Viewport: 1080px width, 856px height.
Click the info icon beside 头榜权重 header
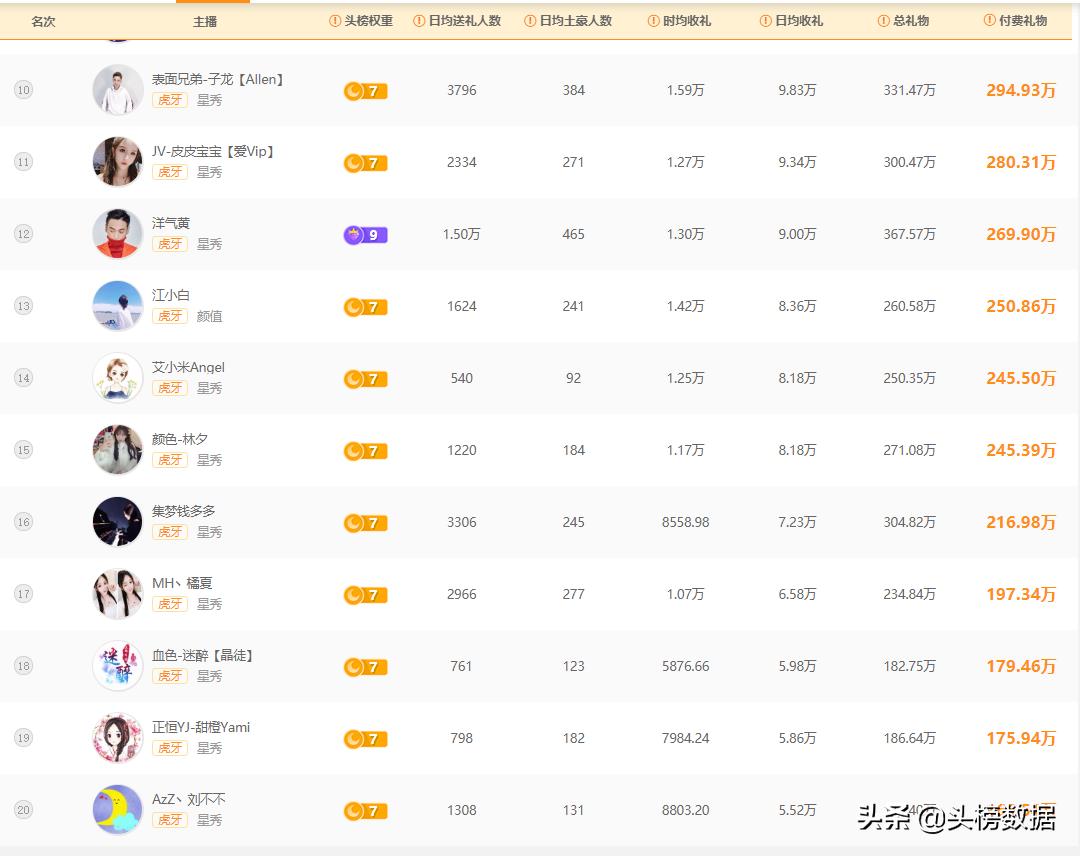(335, 21)
